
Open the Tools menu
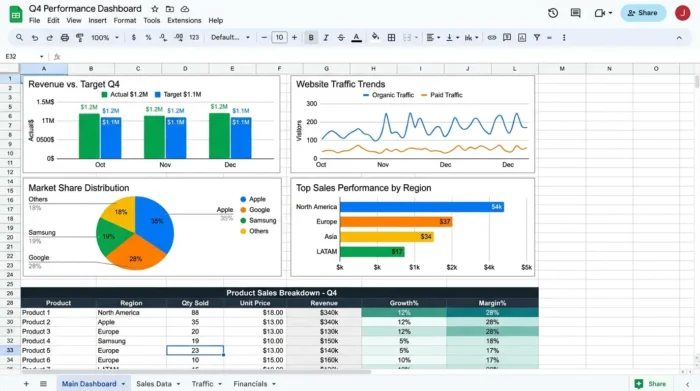click(151, 21)
